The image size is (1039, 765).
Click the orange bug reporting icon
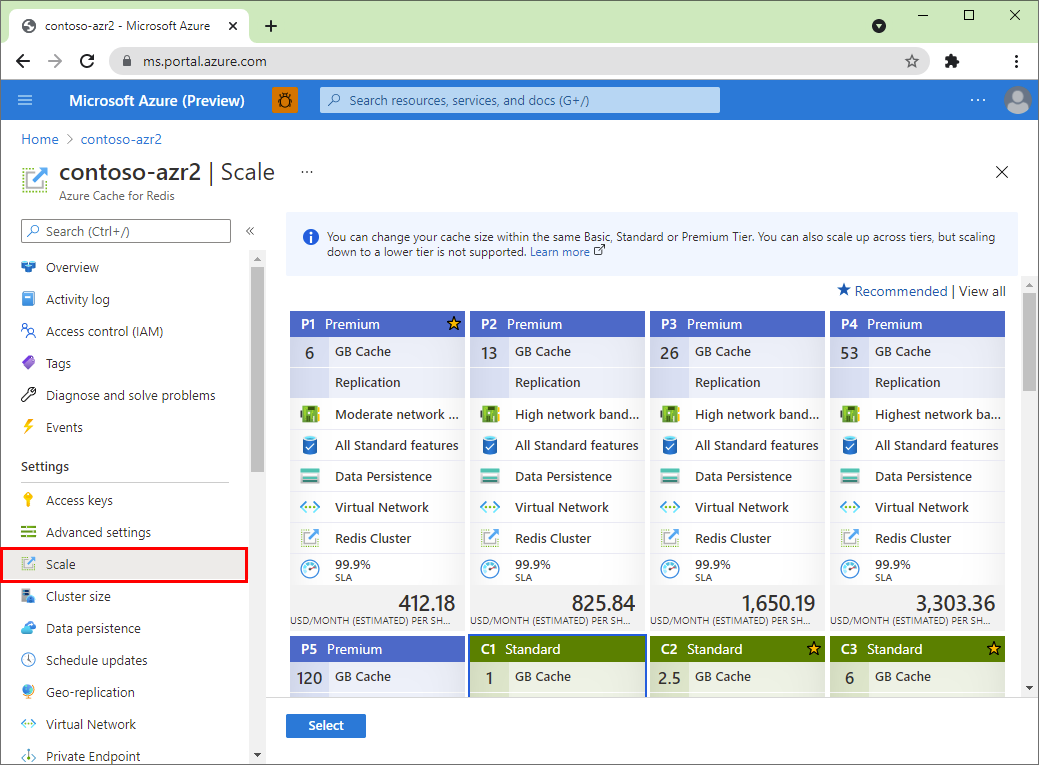pos(285,100)
